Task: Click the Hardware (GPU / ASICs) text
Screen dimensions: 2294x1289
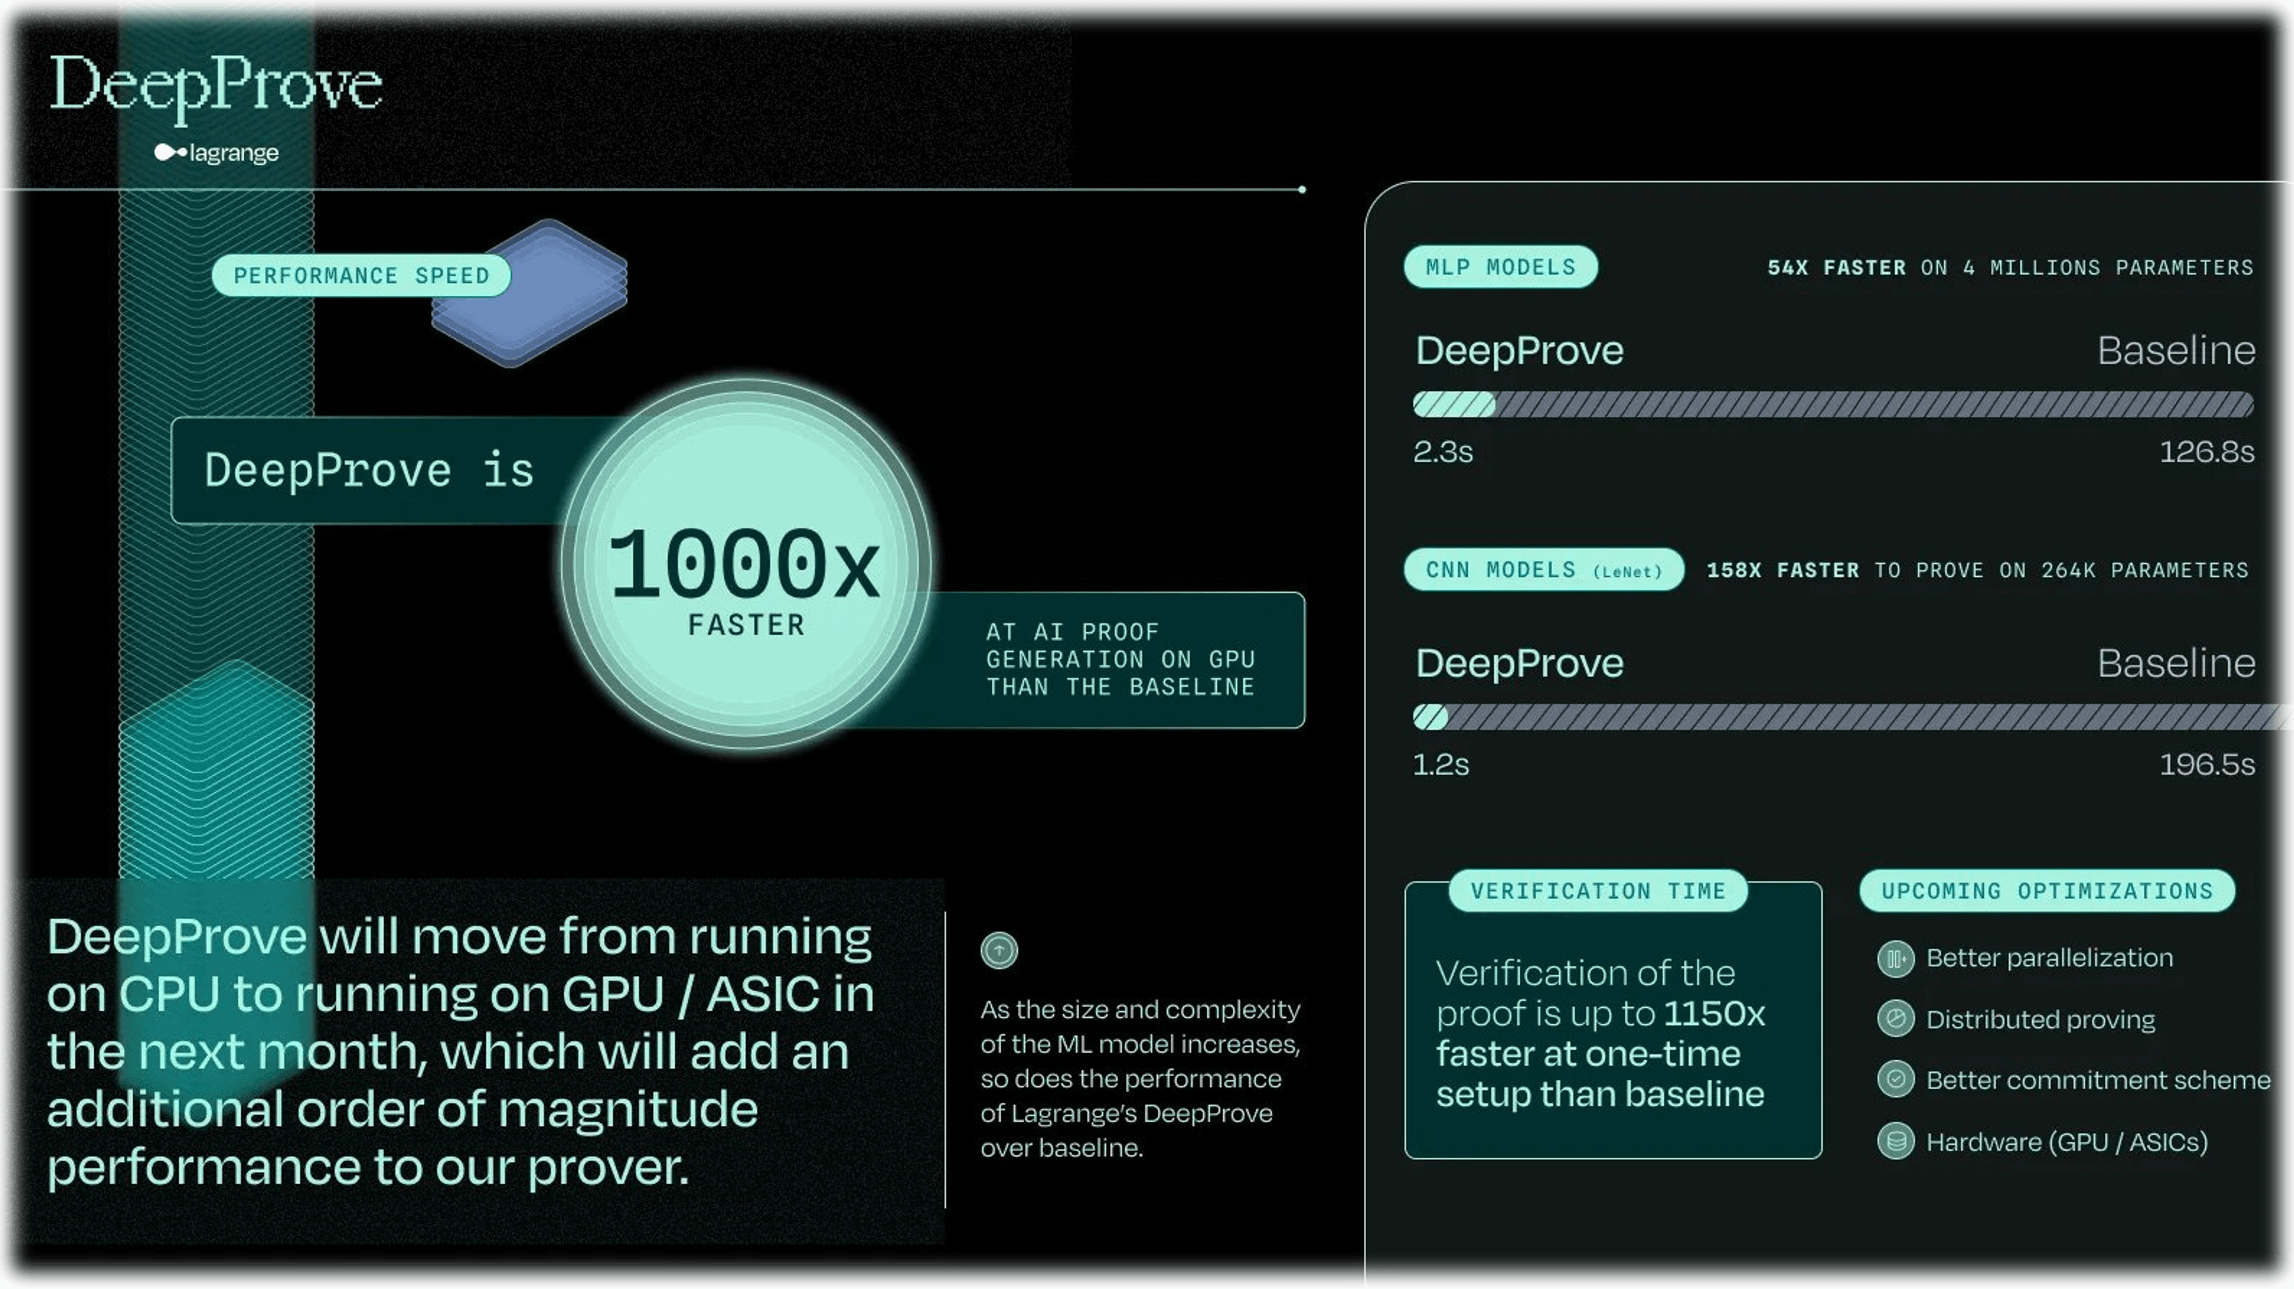Action: [2067, 1142]
